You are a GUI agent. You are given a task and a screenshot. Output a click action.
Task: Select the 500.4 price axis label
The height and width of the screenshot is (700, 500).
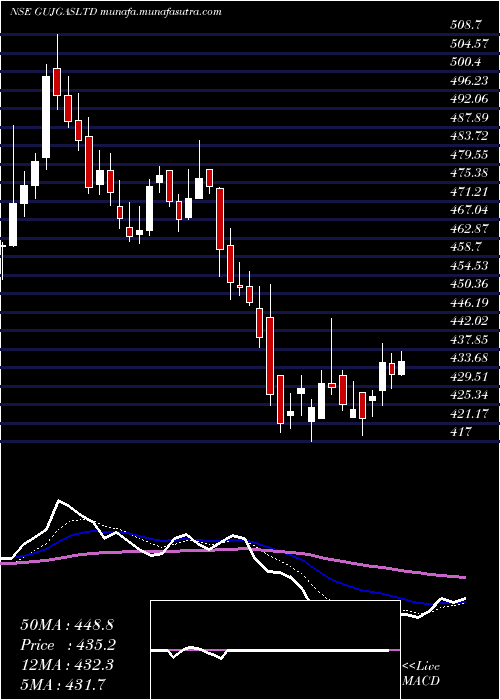click(x=466, y=62)
